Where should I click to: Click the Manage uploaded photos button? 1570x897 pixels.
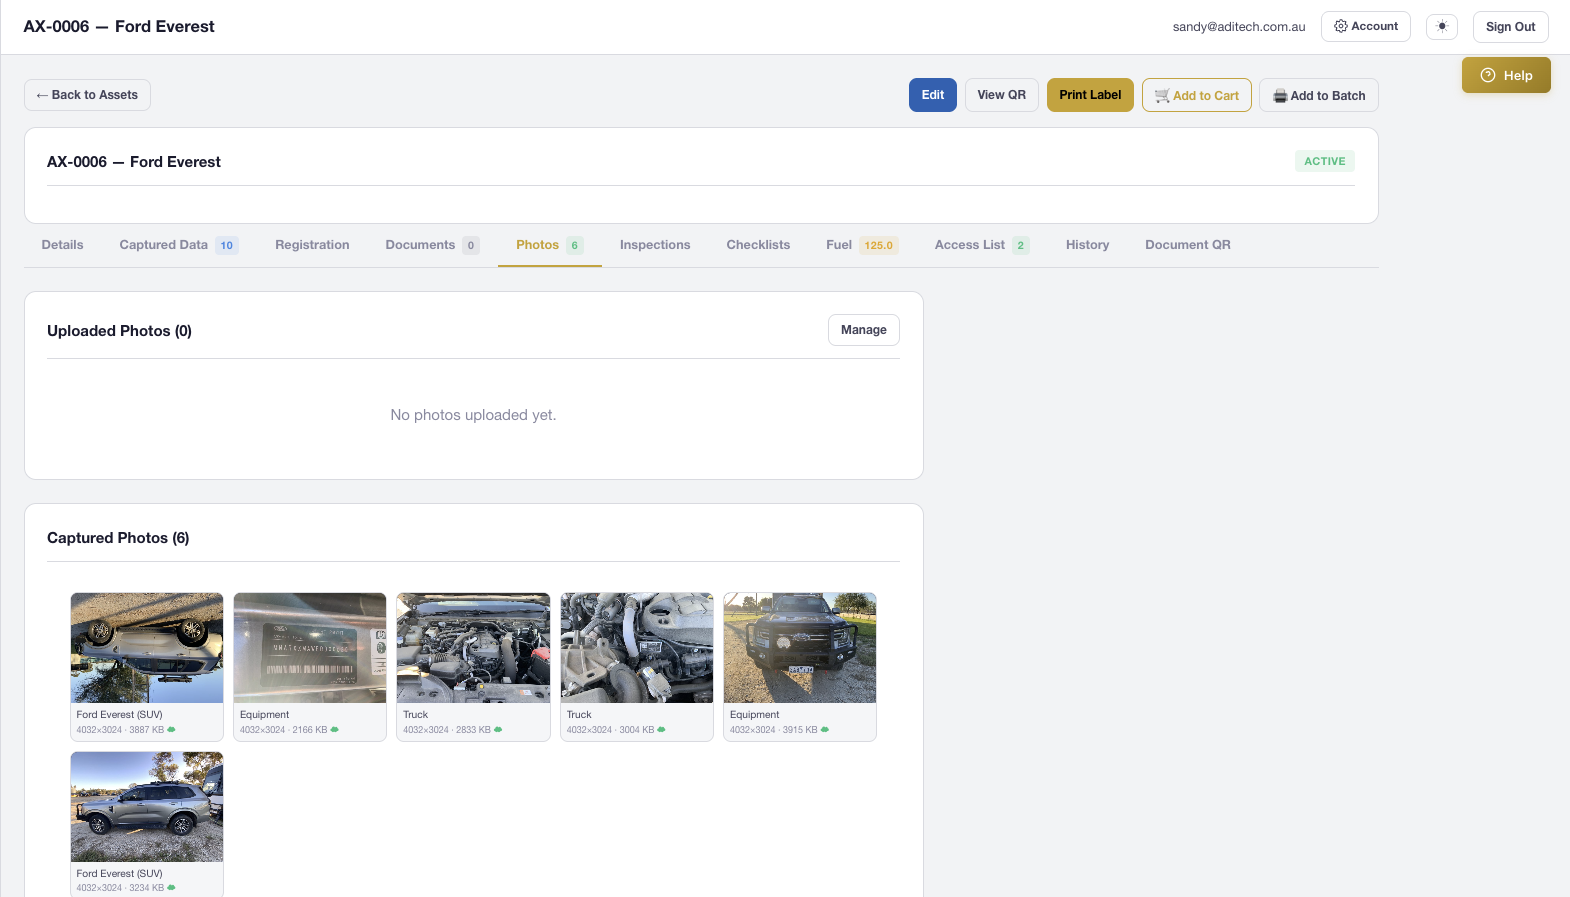(x=864, y=330)
